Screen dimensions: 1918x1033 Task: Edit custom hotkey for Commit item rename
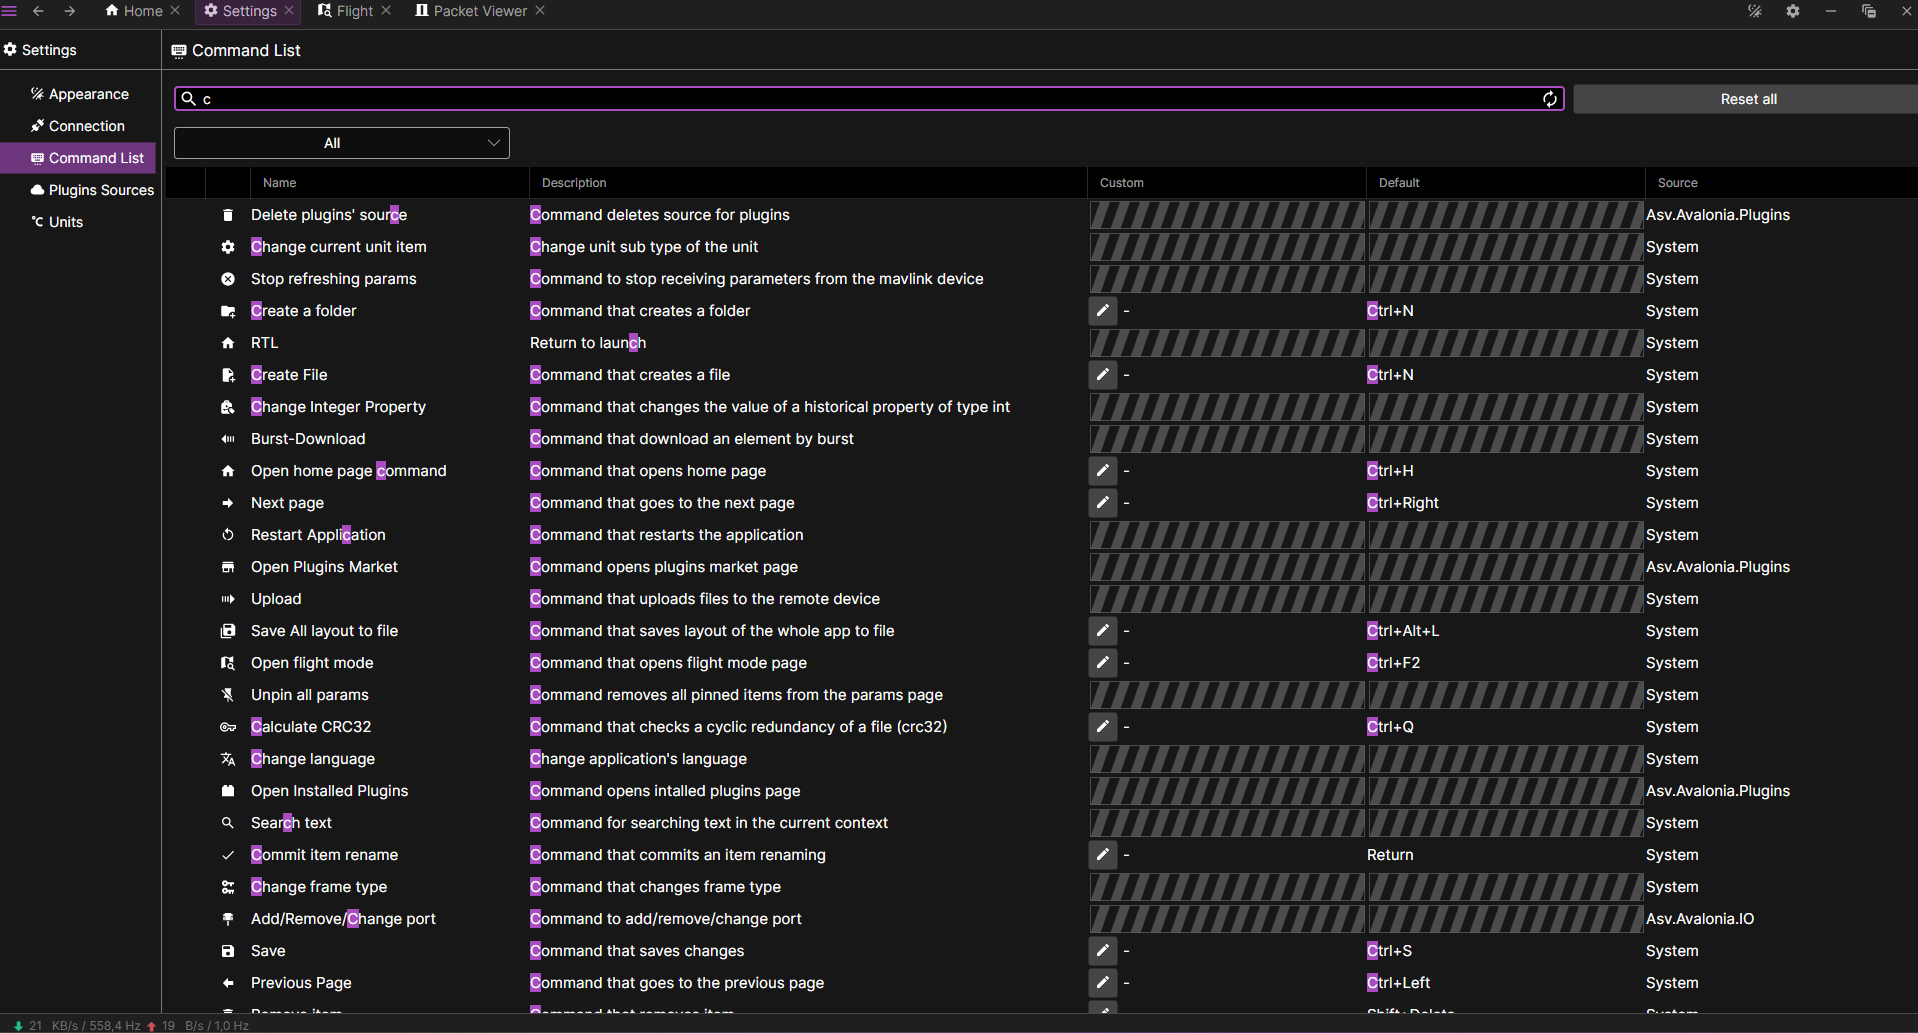click(1102, 855)
